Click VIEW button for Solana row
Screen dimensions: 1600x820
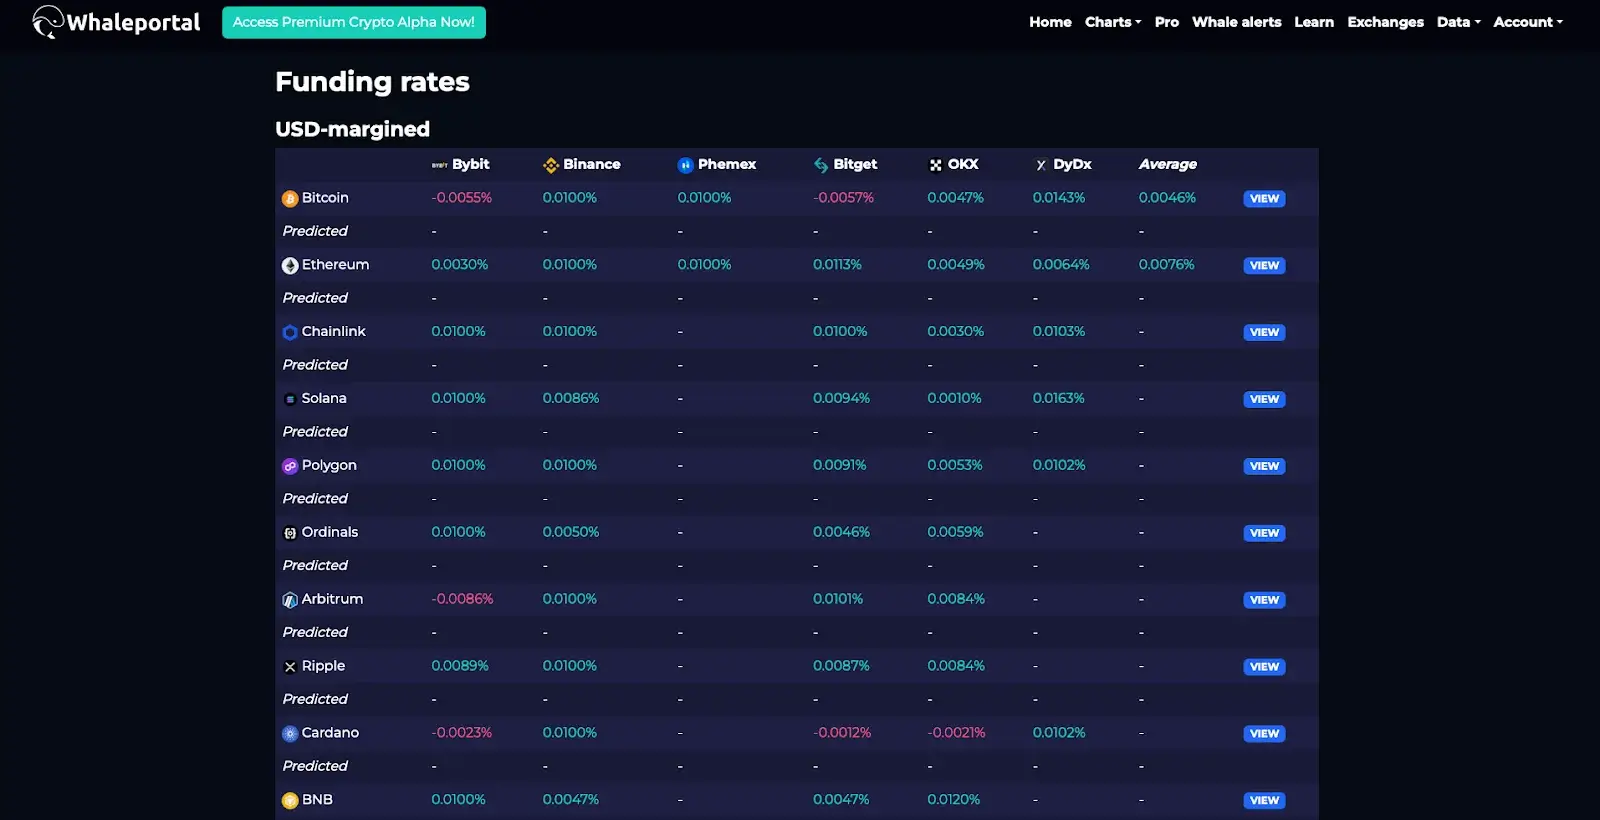click(x=1264, y=399)
